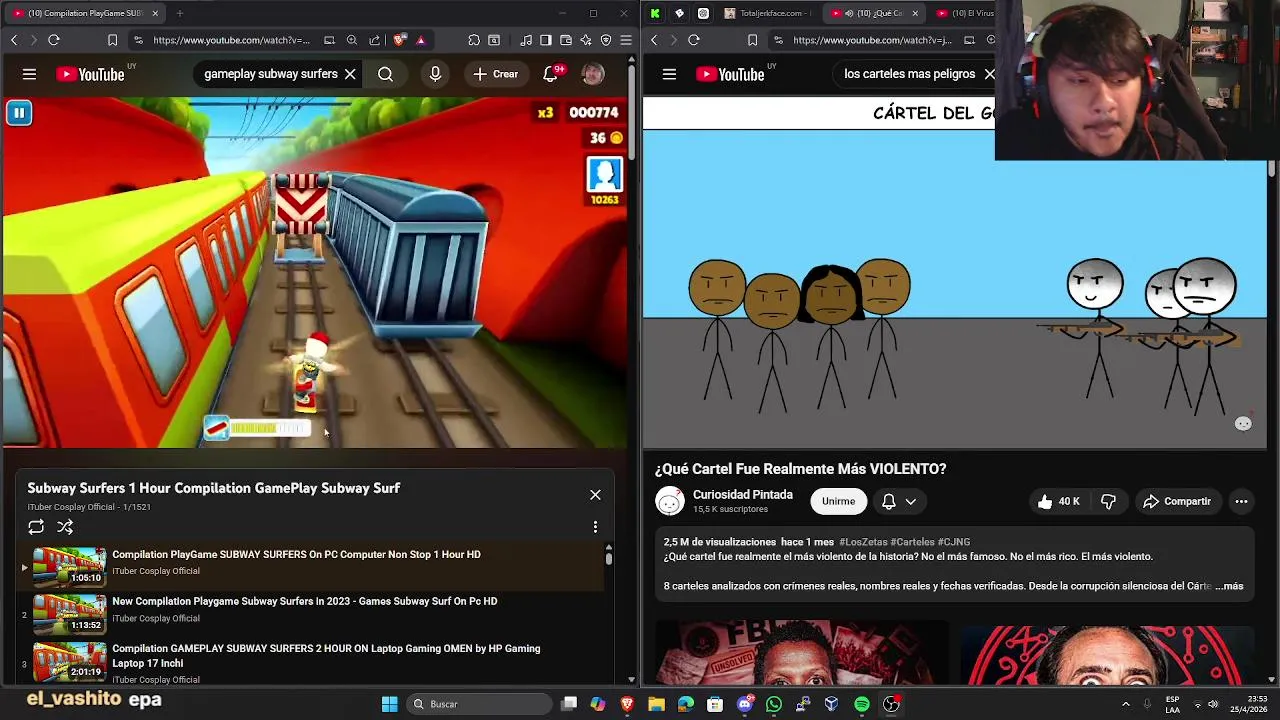Show hidden system tray icons
Viewport: 1280px width, 720px height.
click(x=1125, y=704)
